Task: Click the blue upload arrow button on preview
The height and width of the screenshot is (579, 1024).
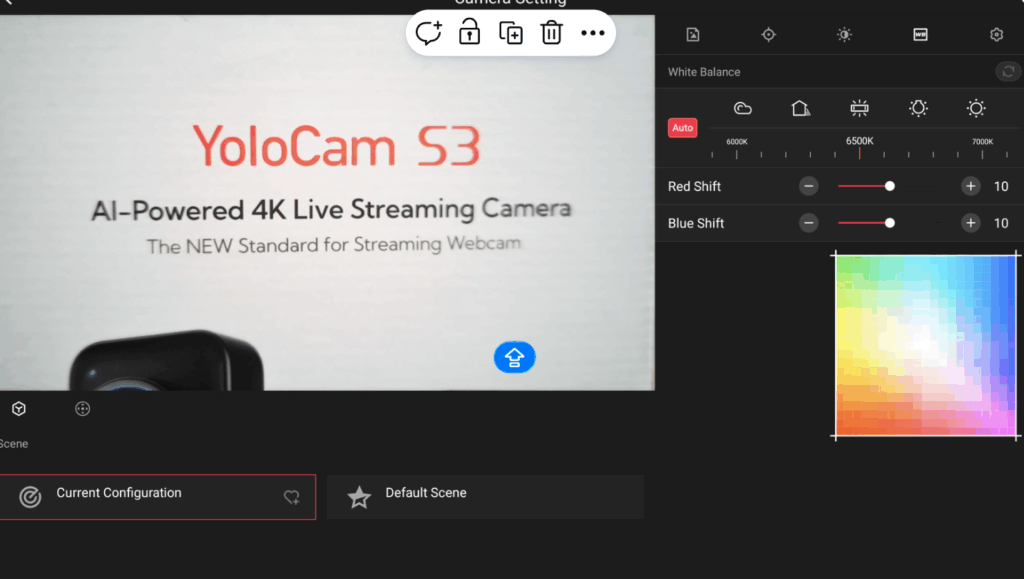Action: click(x=515, y=357)
